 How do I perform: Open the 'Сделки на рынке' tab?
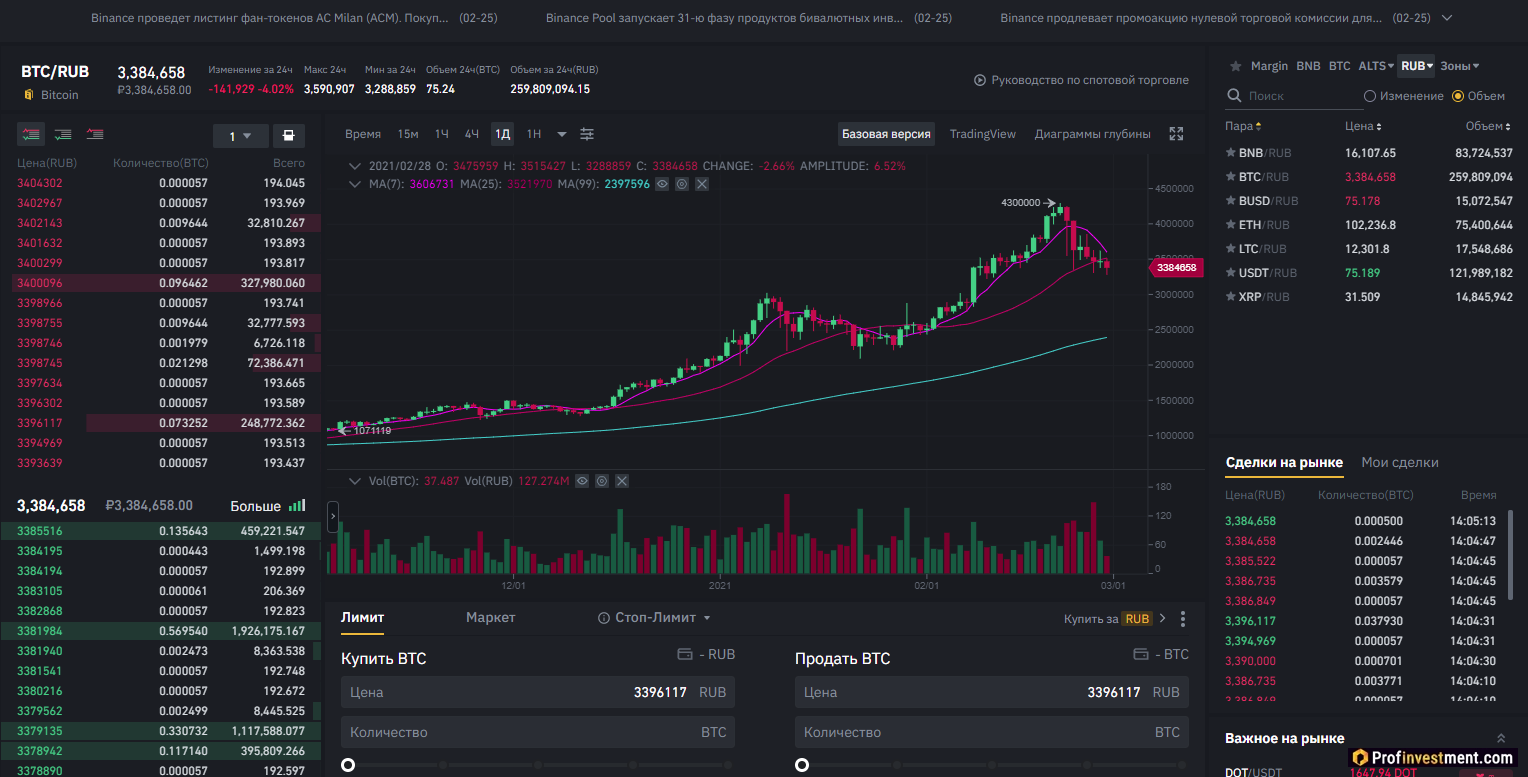(1284, 462)
